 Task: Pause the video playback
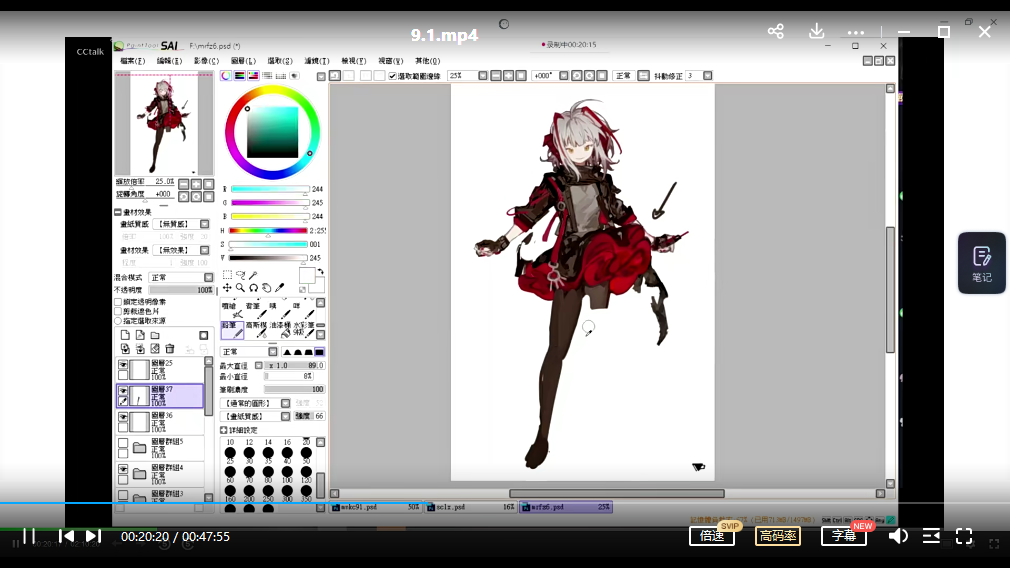coord(29,536)
